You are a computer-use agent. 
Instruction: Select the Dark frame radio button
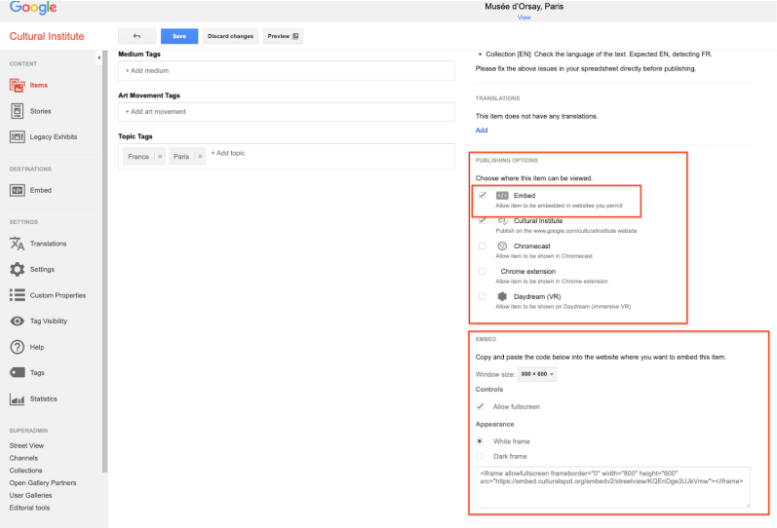click(480, 456)
